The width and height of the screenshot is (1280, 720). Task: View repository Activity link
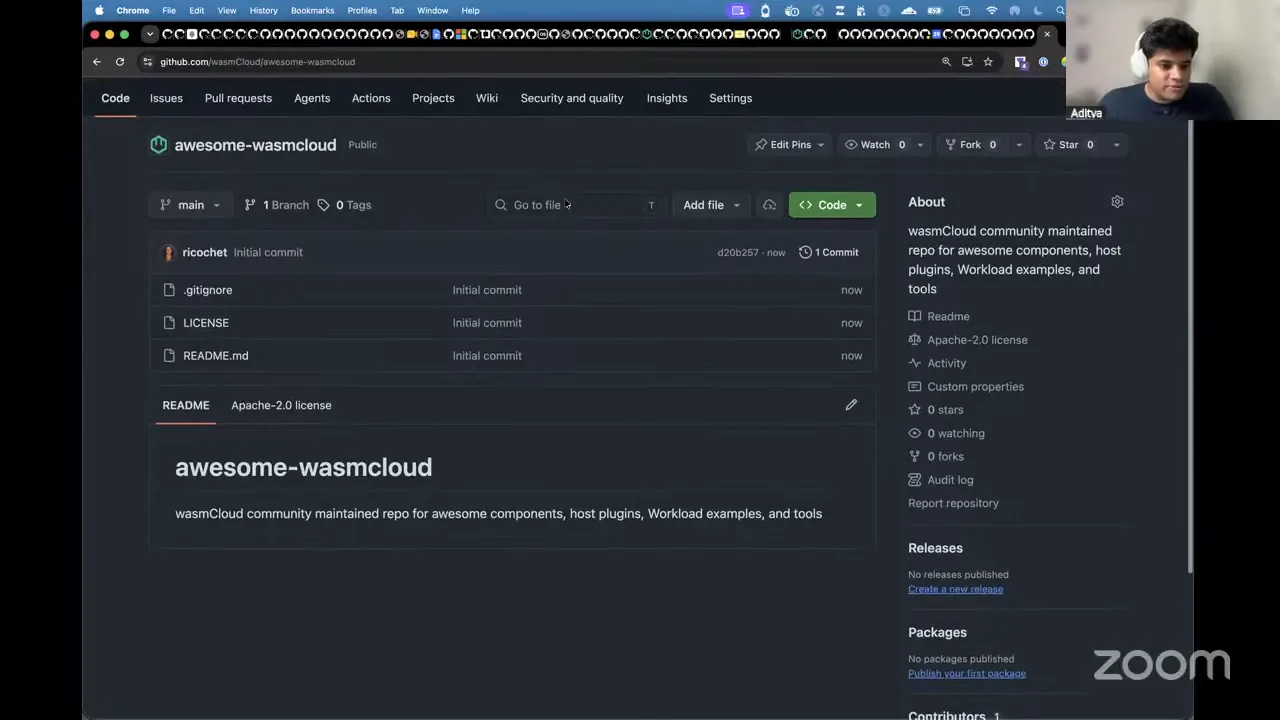[937, 363]
